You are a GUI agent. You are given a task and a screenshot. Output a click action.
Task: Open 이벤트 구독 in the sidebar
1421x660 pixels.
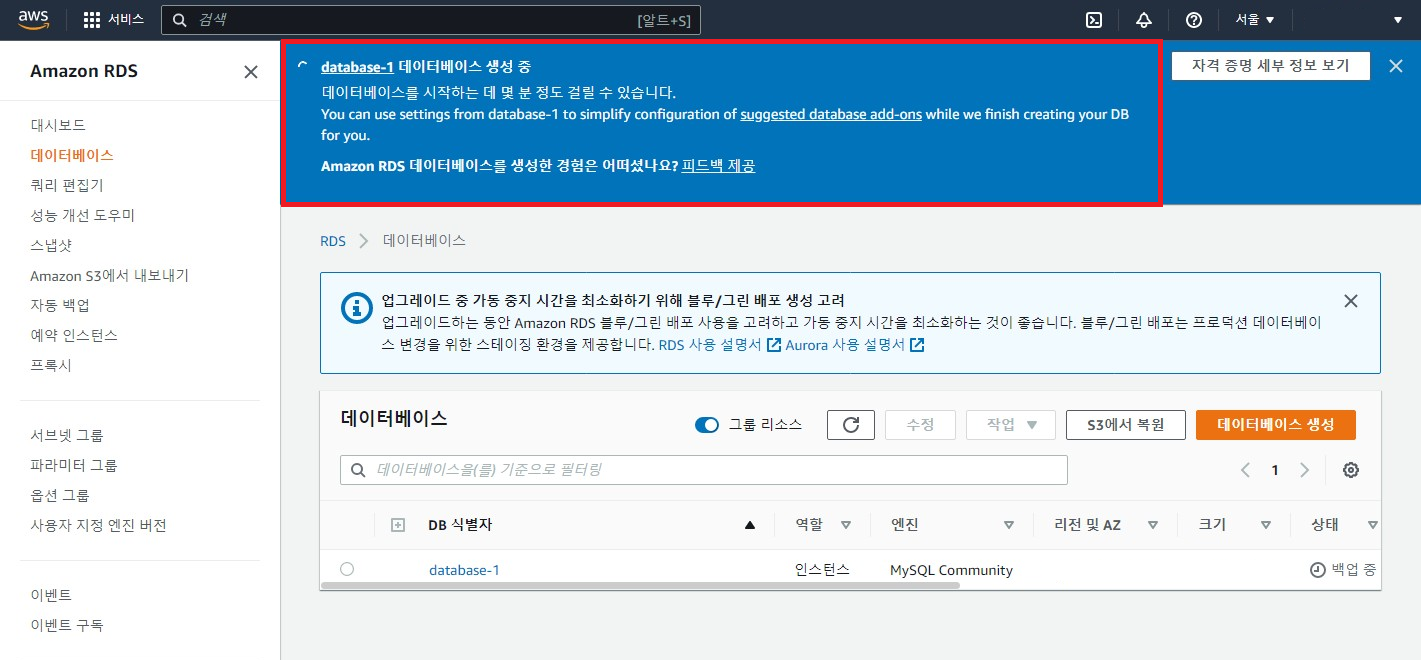[67, 625]
